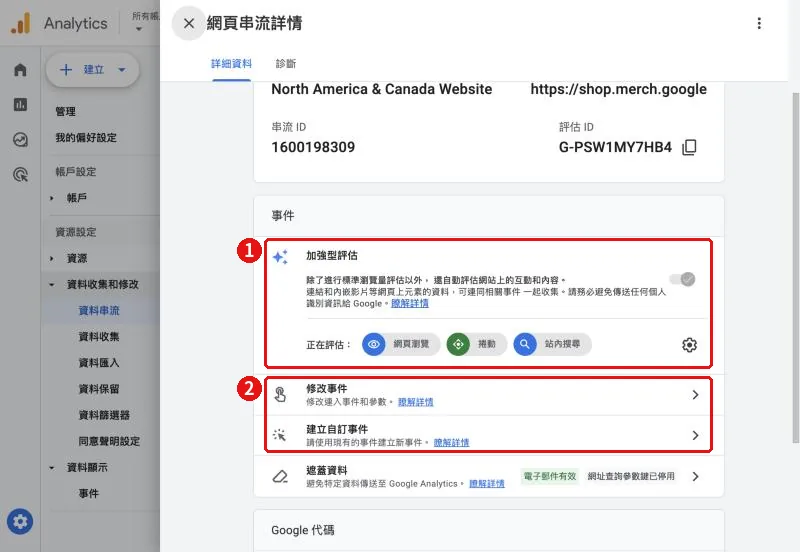Screen dimensions: 800x552
Task: Open 瞭解詳情 link under 遮蓋資料
Action: pyautogui.click(x=487, y=484)
